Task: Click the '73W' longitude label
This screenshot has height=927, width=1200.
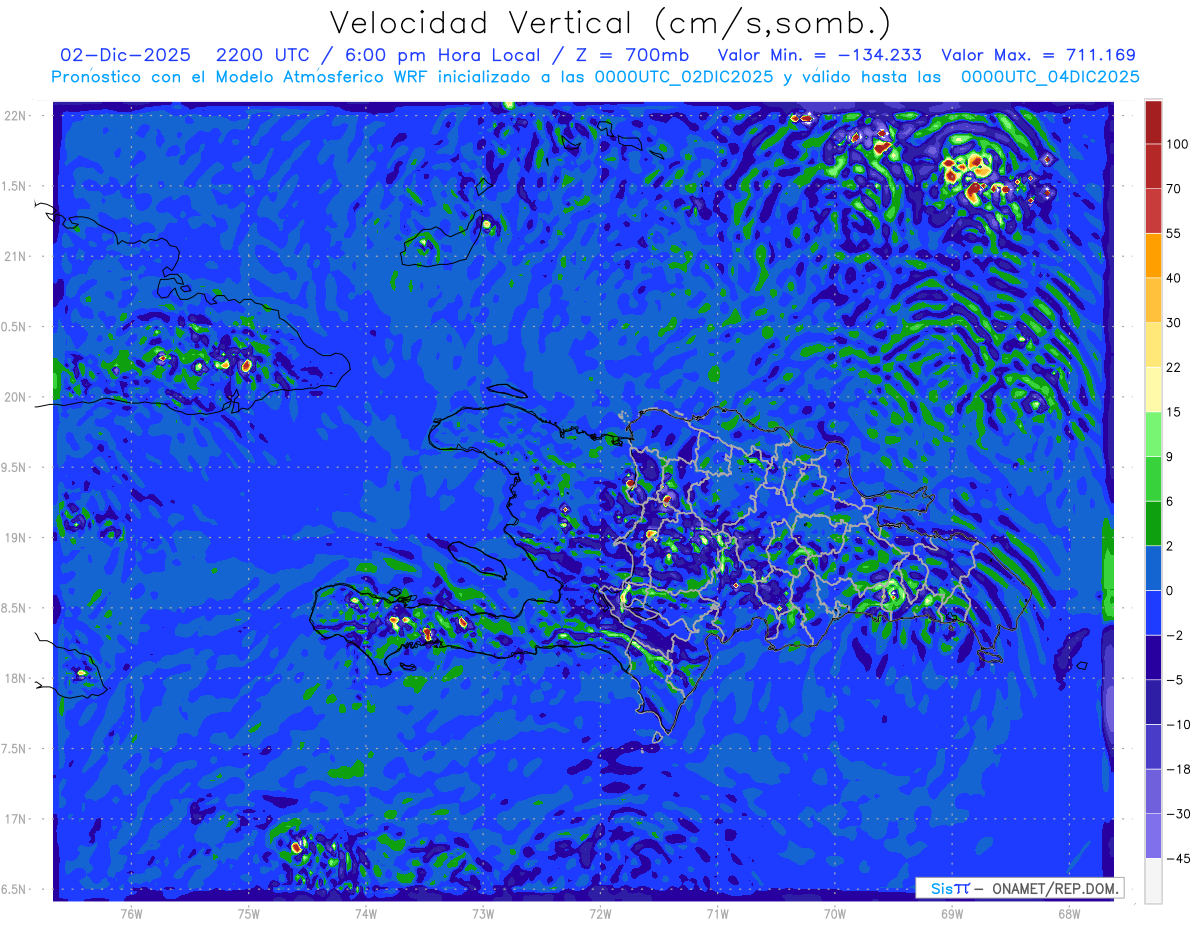Action: tap(483, 913)
